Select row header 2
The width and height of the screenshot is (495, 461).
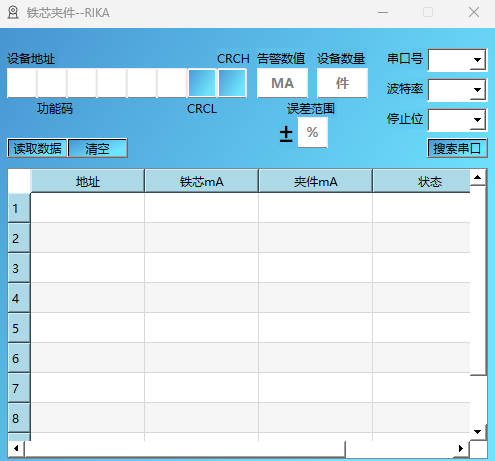19,238
